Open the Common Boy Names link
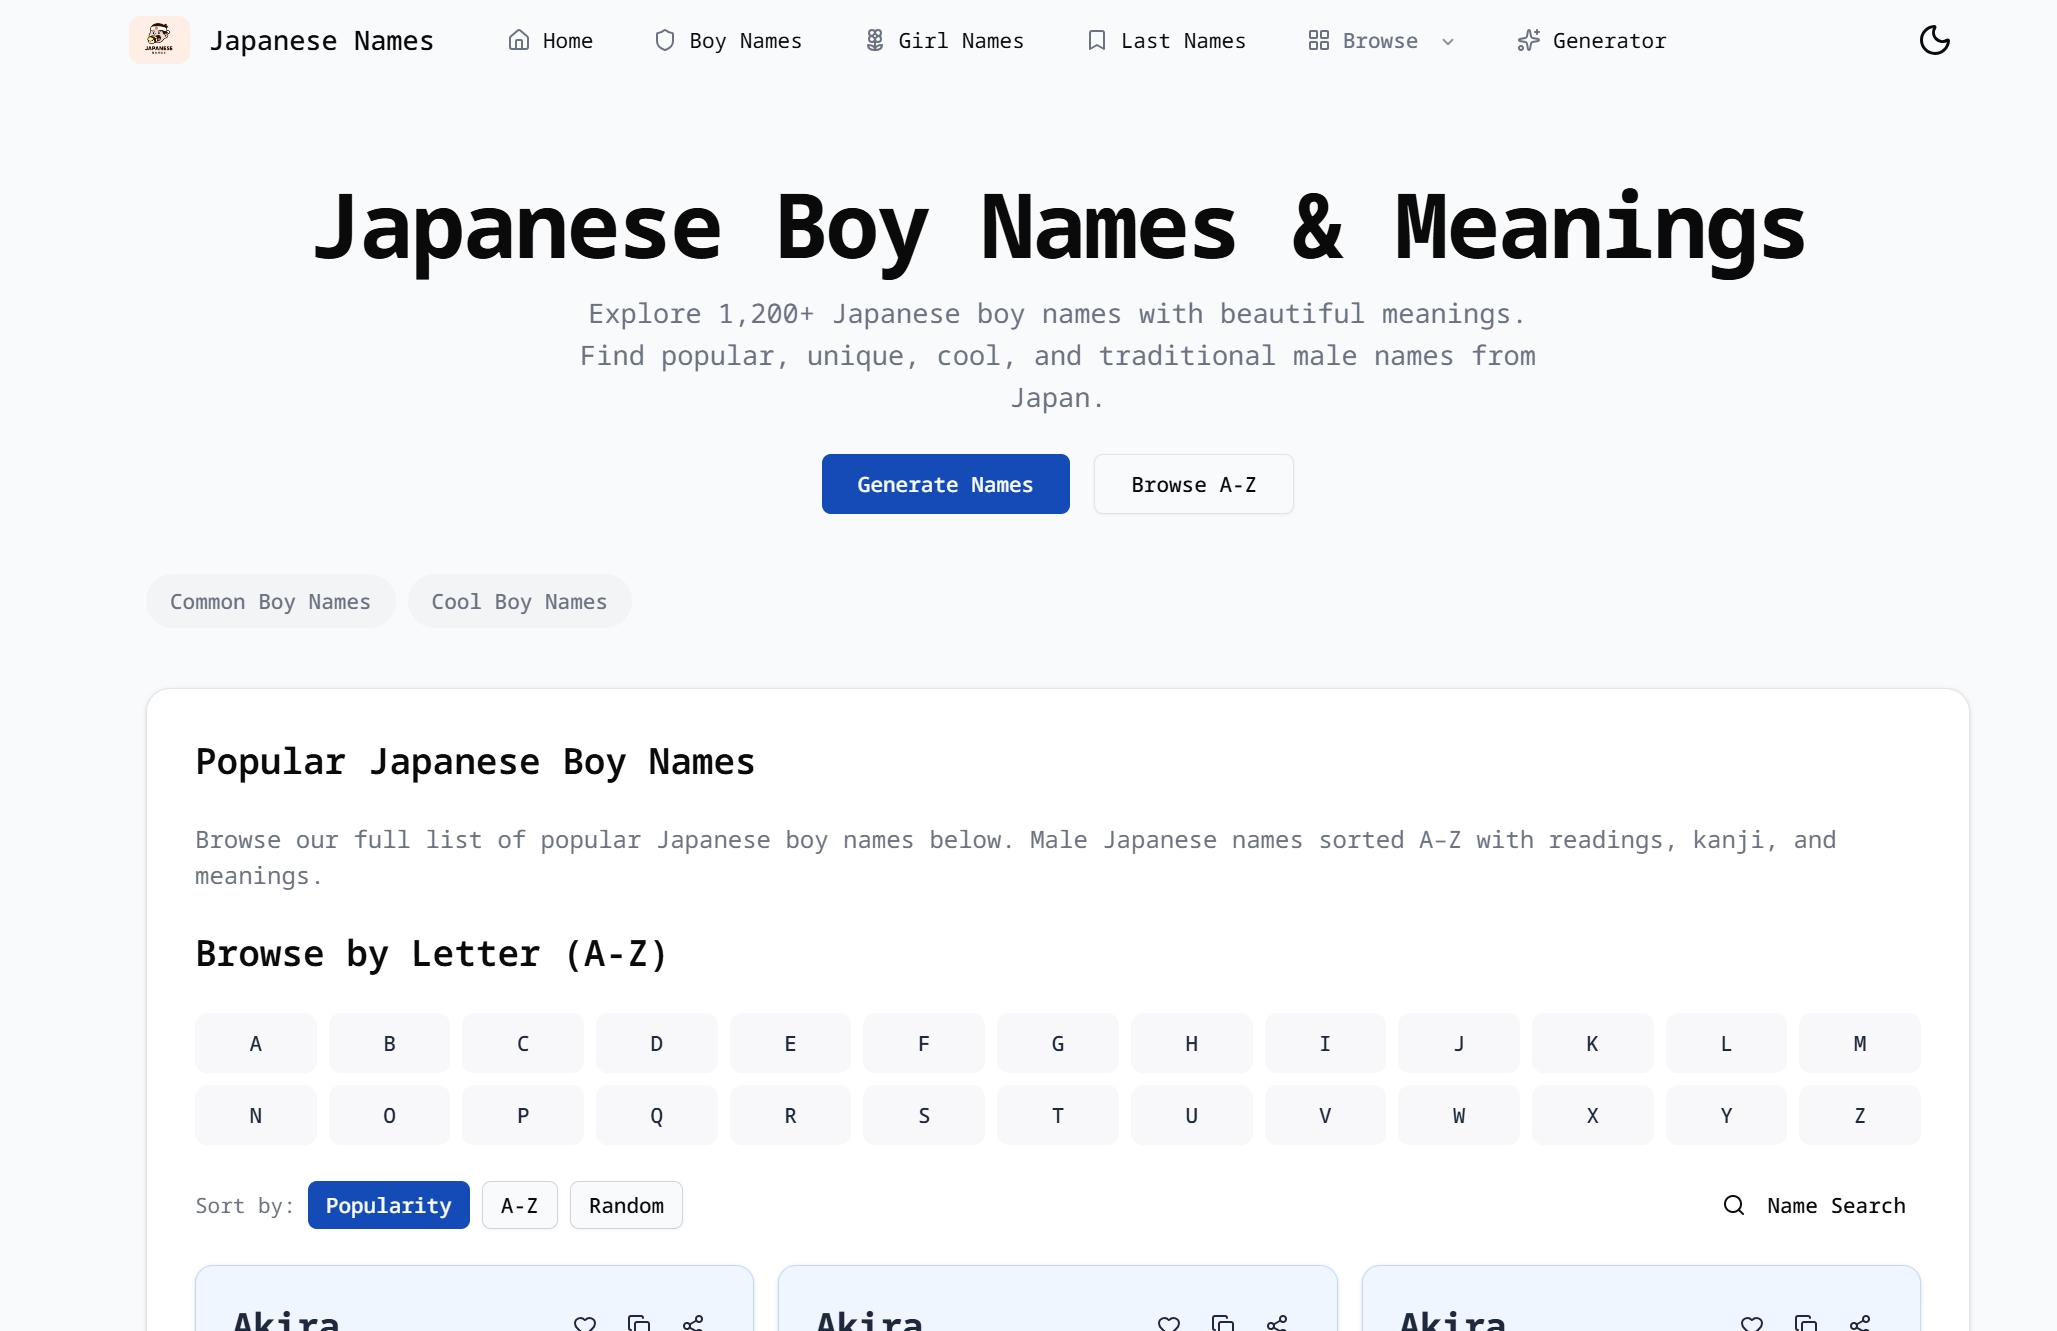 (270, 601)
